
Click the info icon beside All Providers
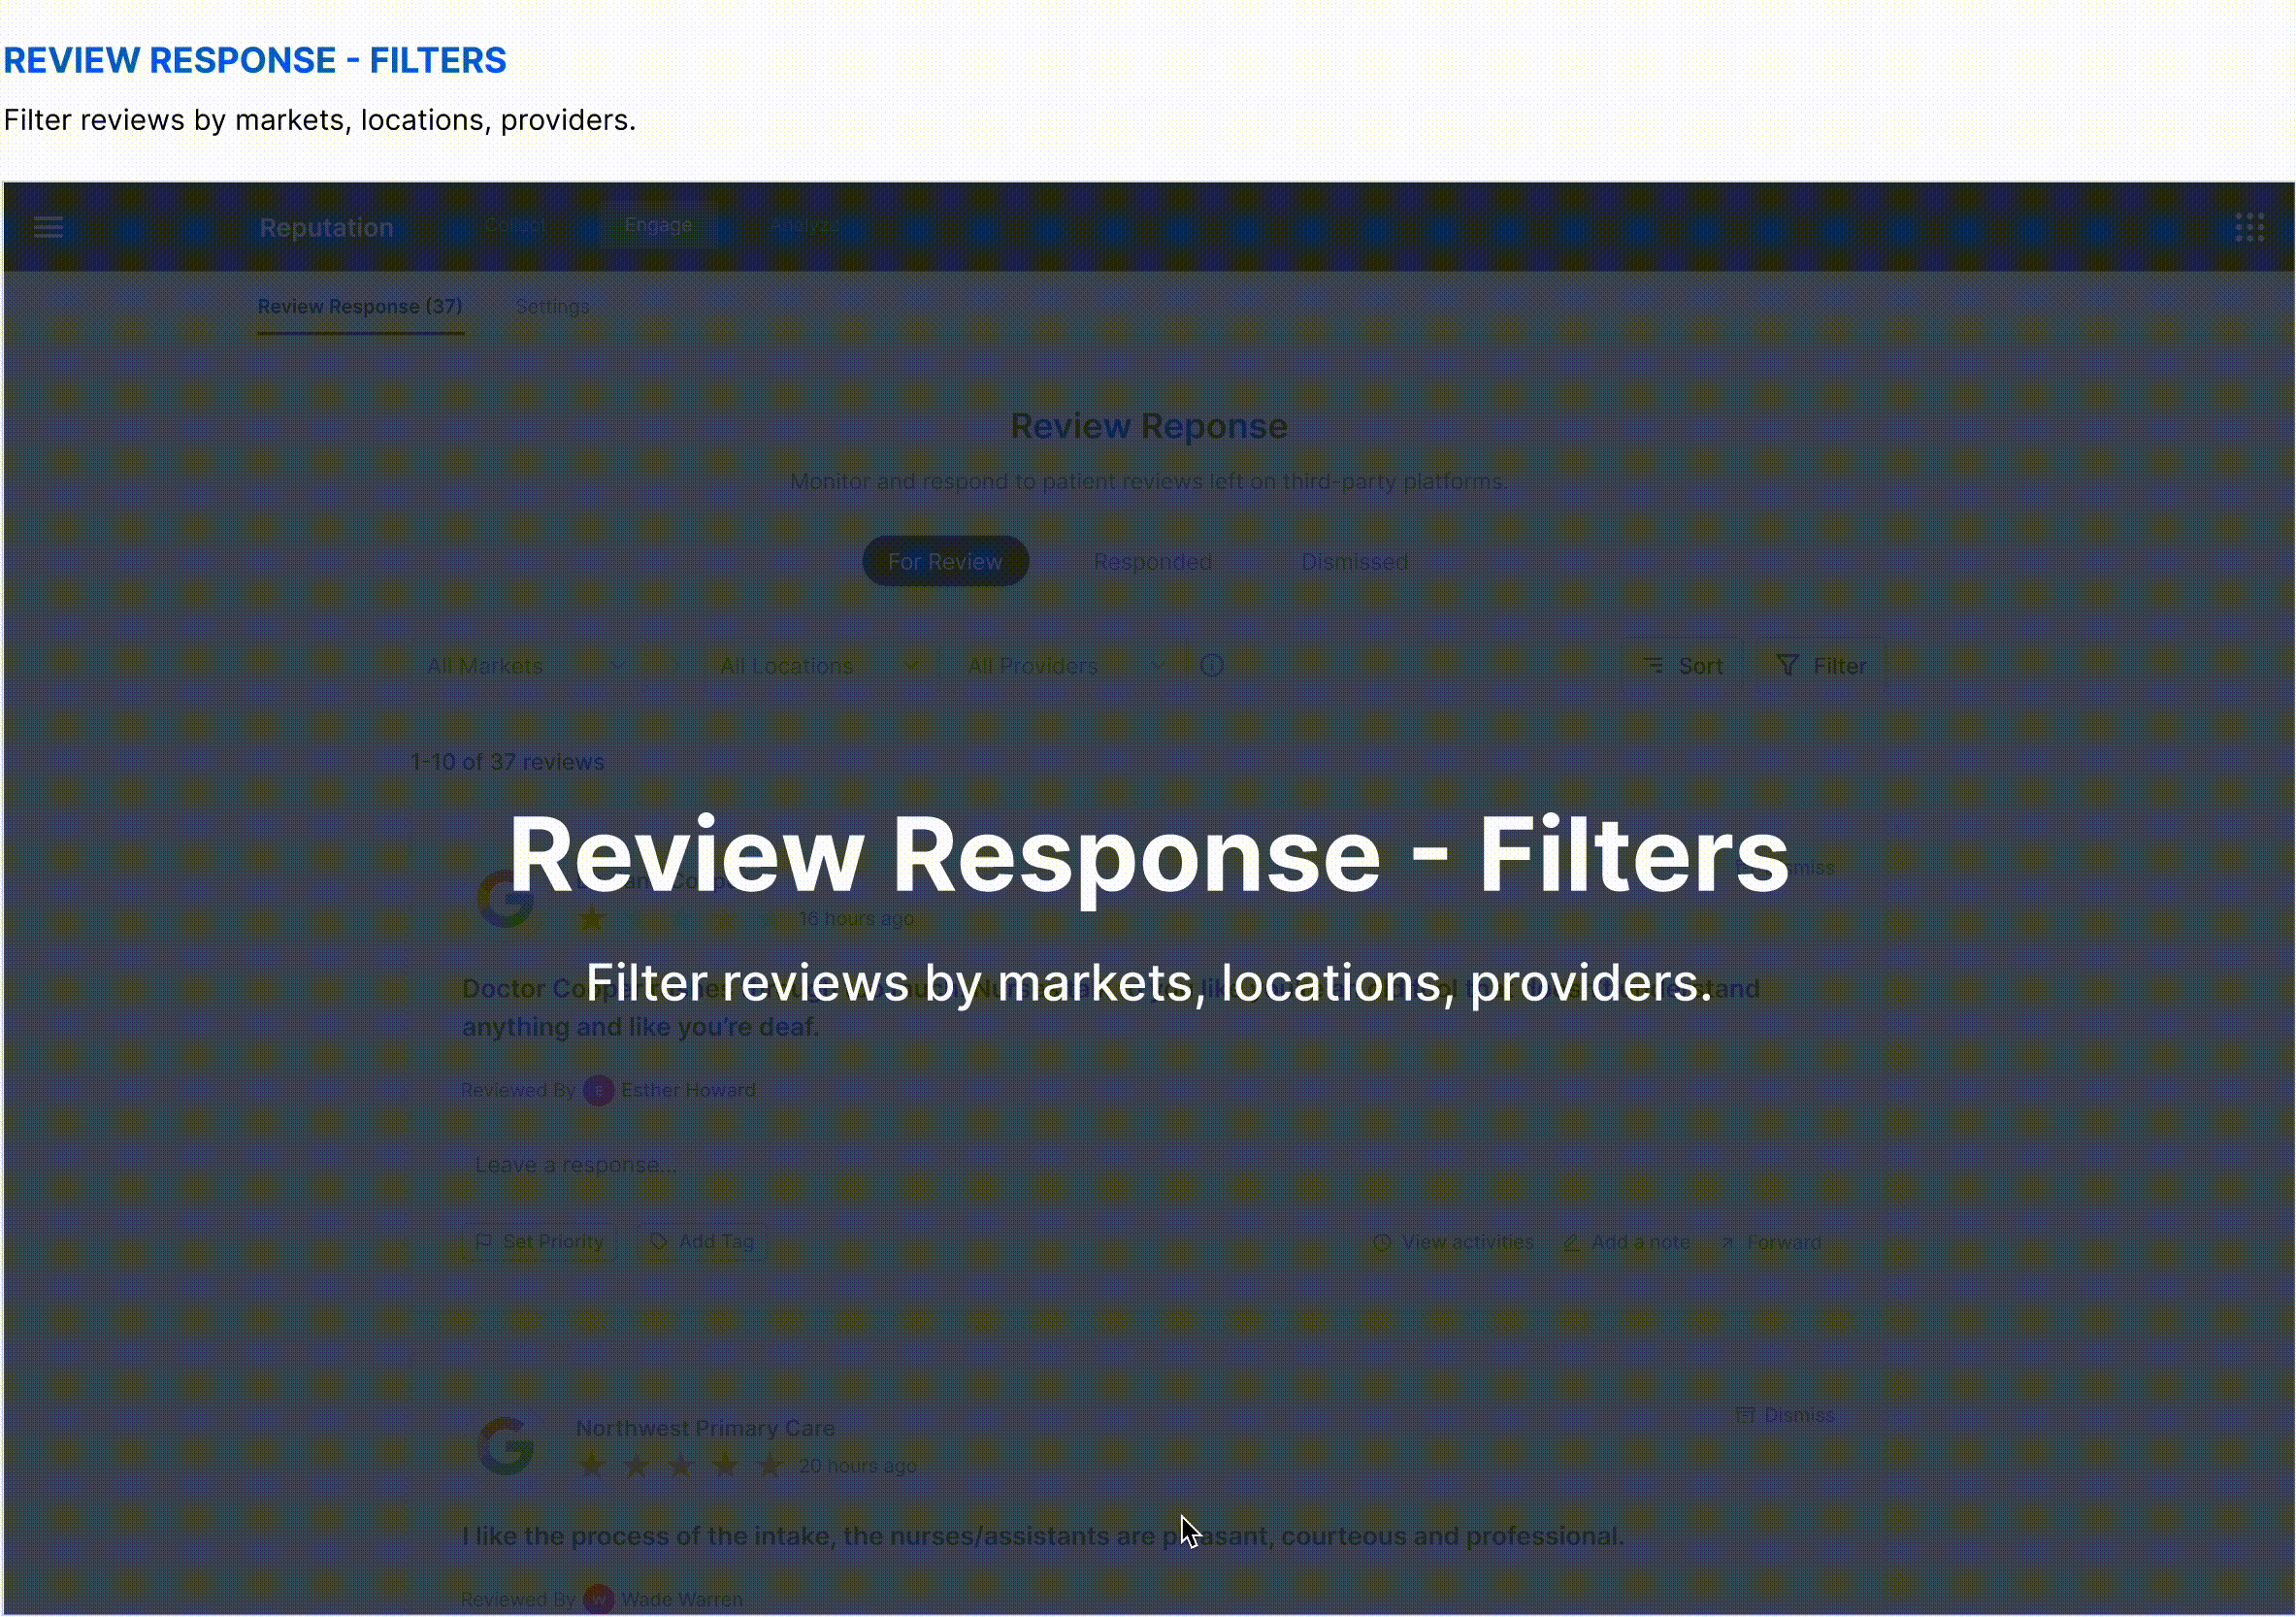click(x=1212, y=666)
